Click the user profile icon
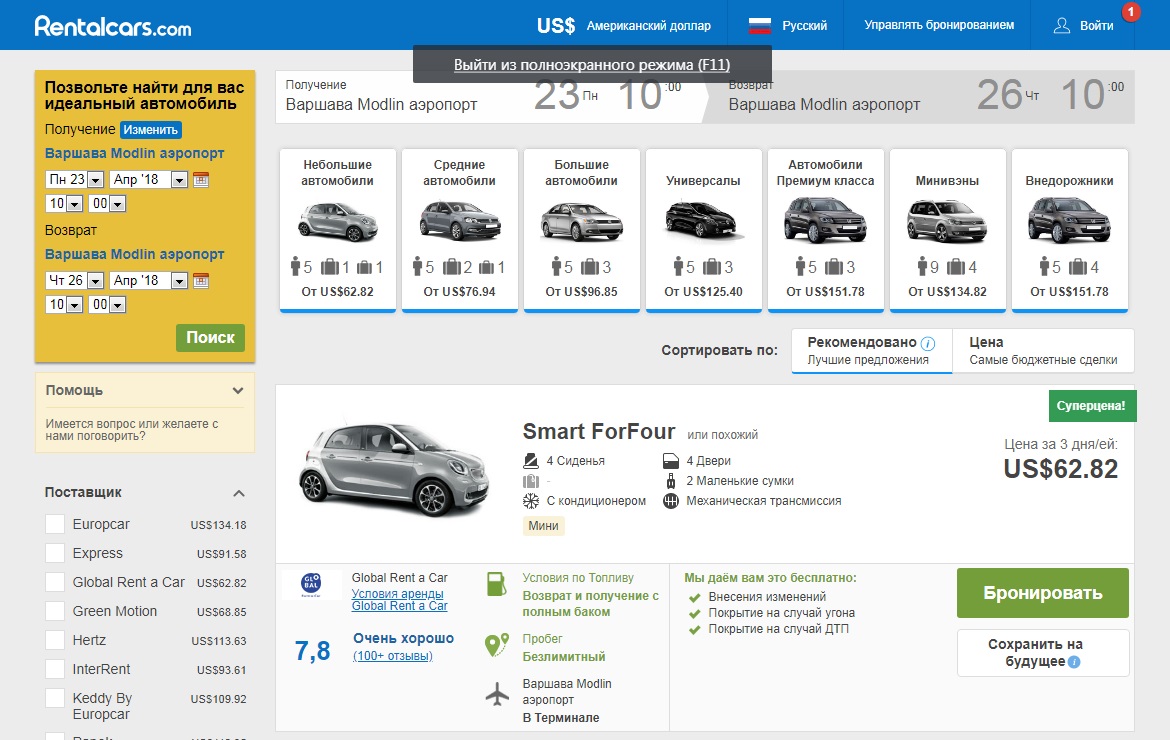This screenshot has height=740, width=1170. (1061, 25)
